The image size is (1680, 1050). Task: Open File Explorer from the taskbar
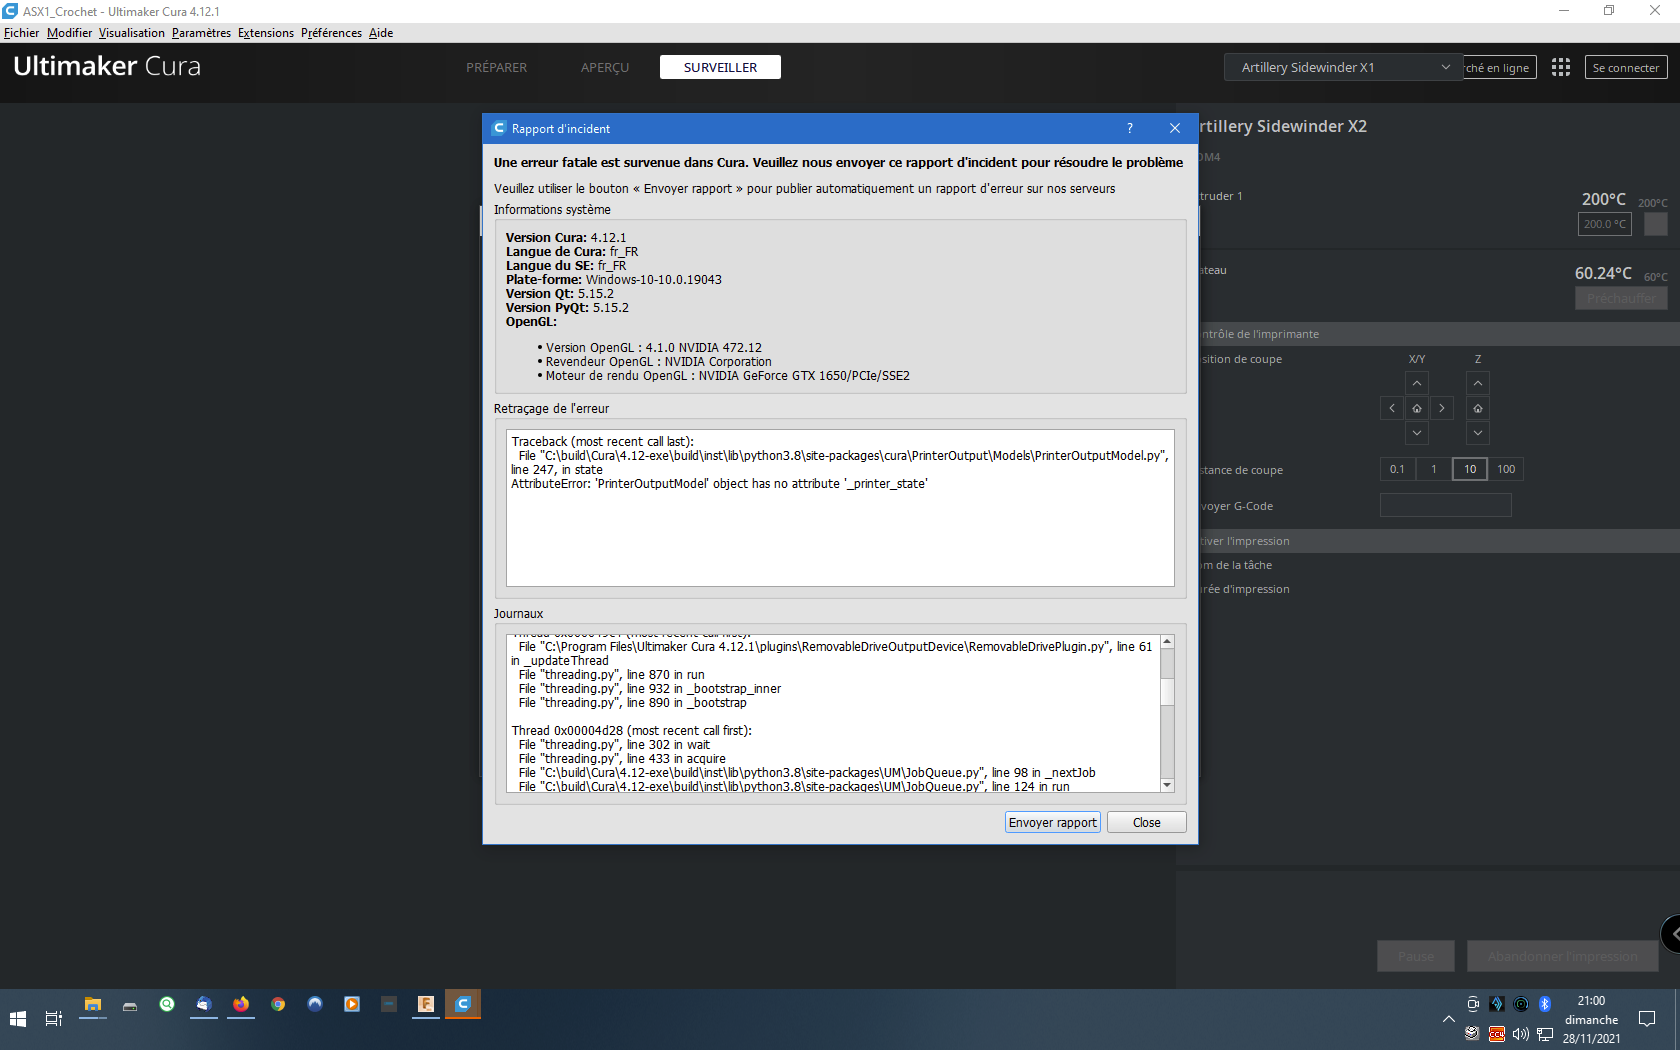coord(93,1005)
